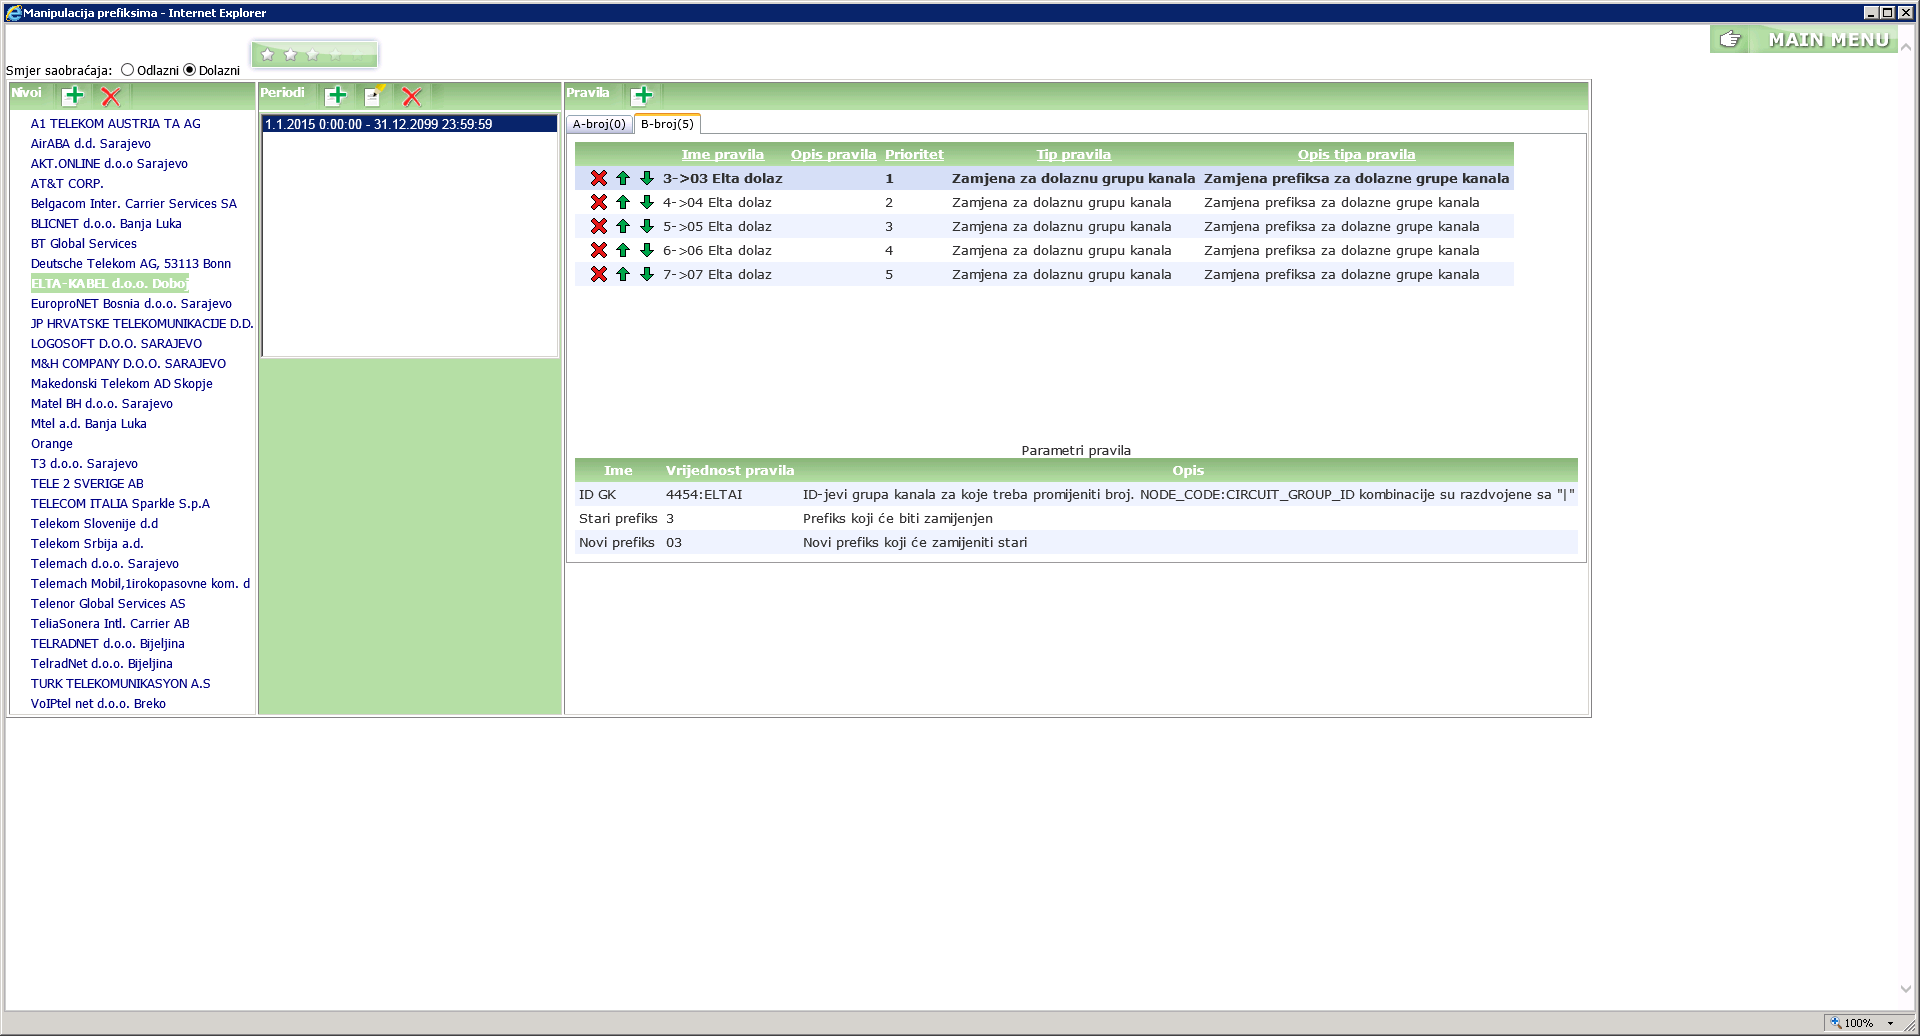
Task: Delete rule 7->07 Elta dolaz
Action: click(x=599, y=274)
